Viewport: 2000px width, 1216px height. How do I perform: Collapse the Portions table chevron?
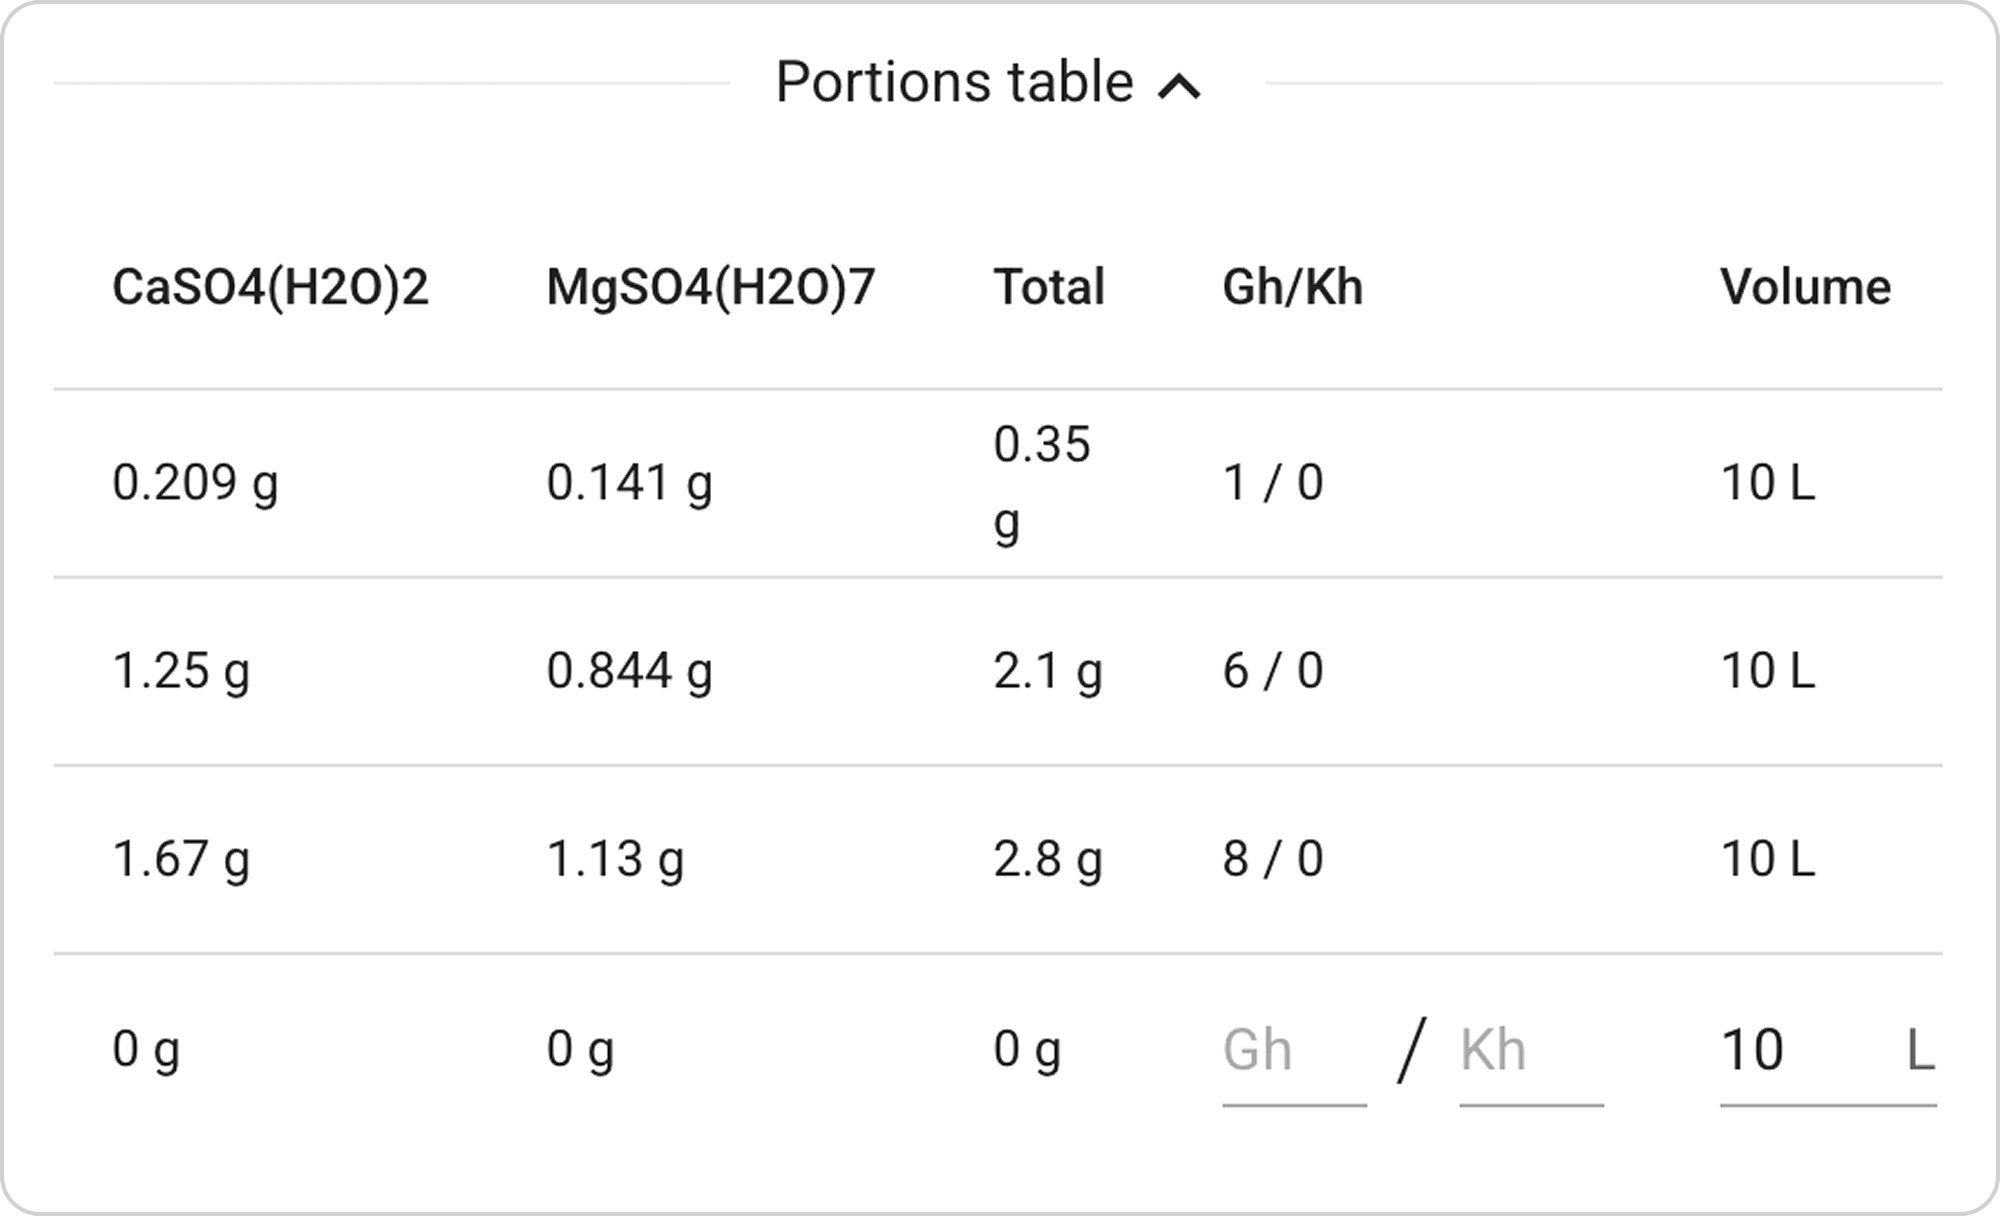1179,87
